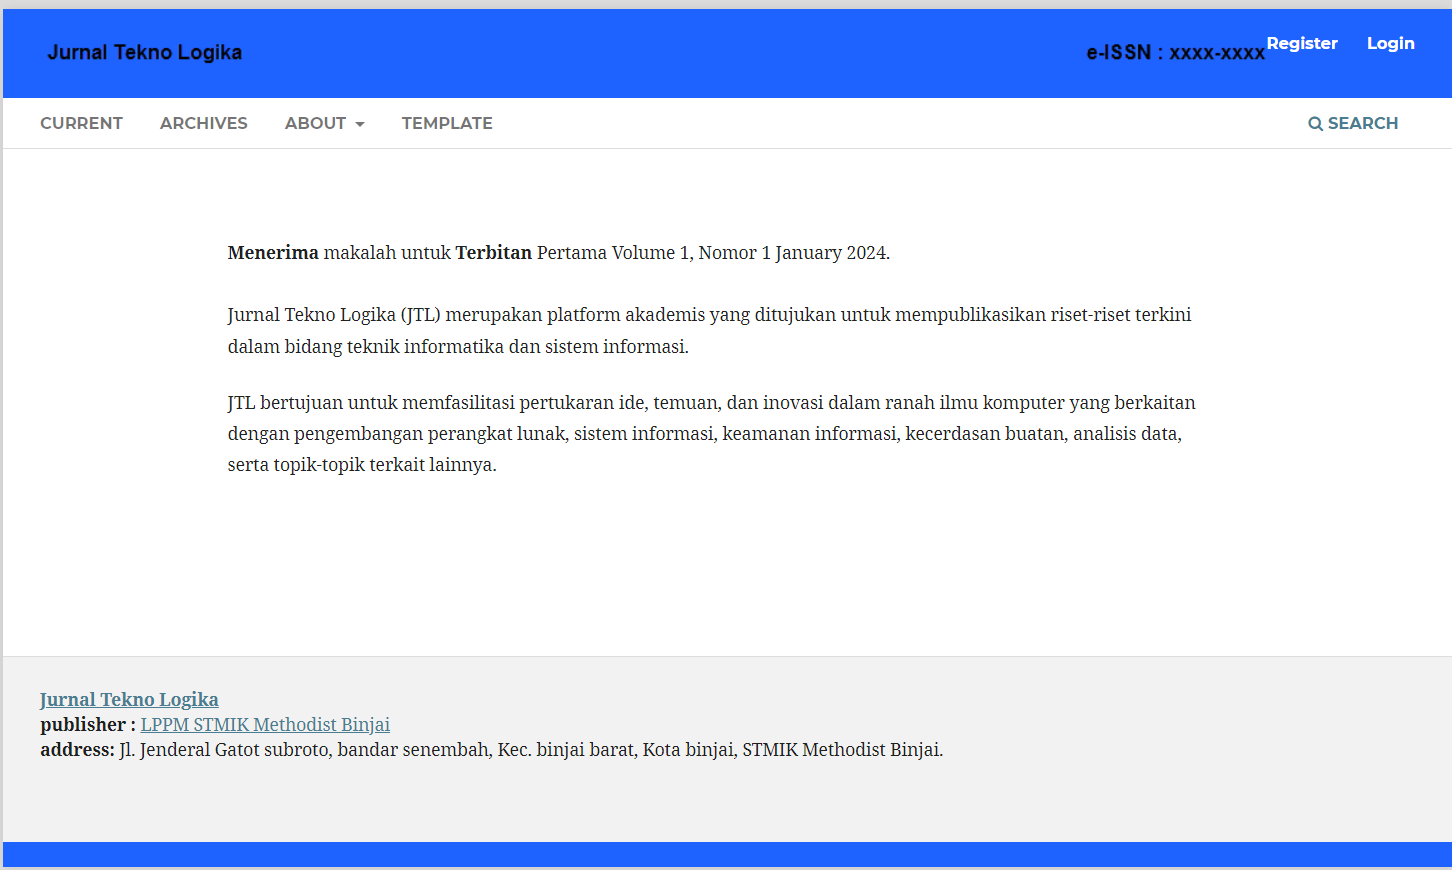
Task: Select the Template navigation item
Action: tap(447, 123)
